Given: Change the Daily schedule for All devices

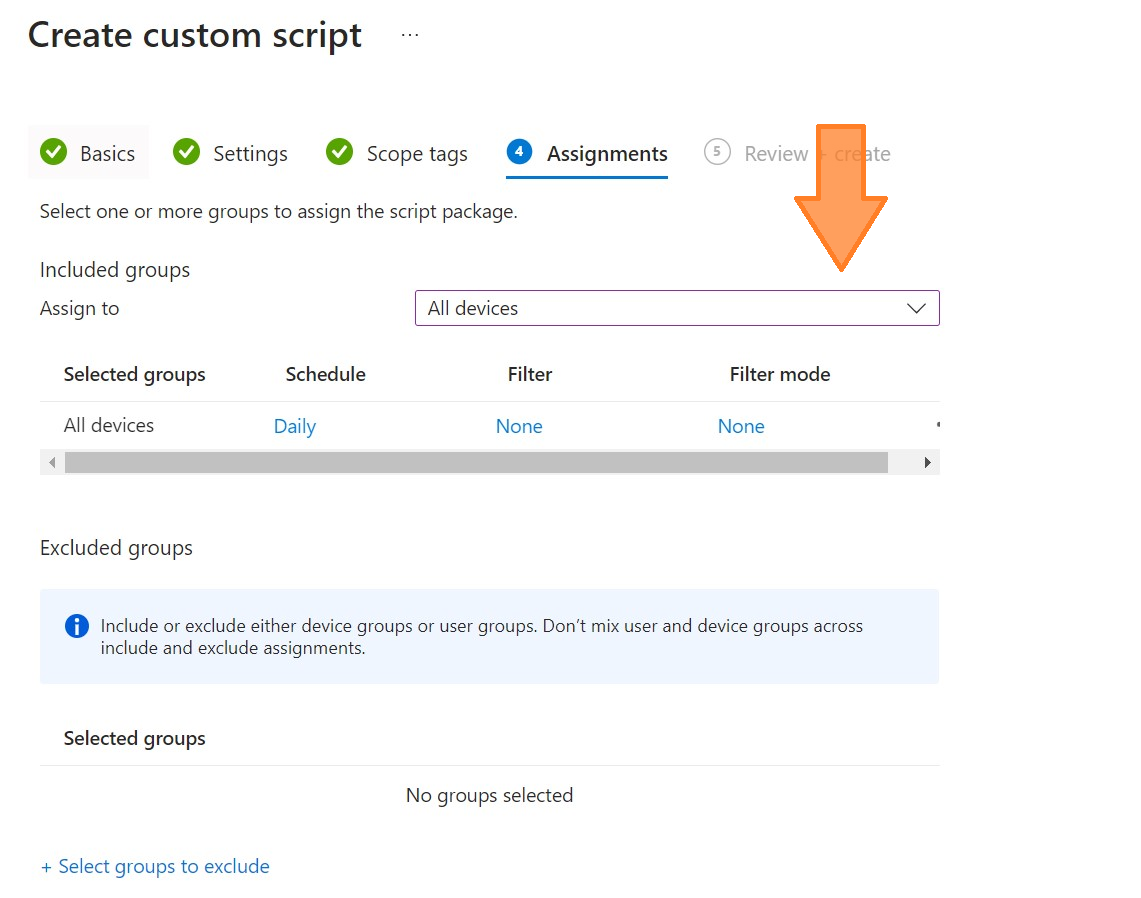Looking at the screenshot, I should tap(294, 425).
